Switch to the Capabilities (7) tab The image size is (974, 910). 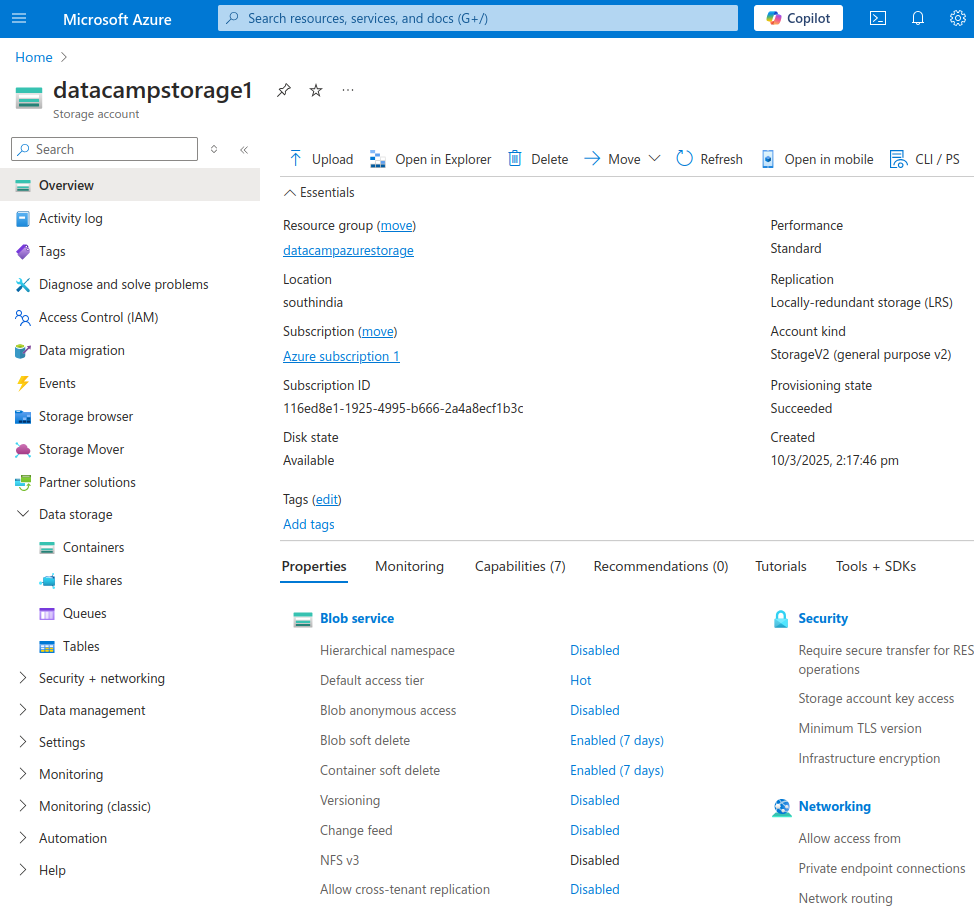(520, 566)
